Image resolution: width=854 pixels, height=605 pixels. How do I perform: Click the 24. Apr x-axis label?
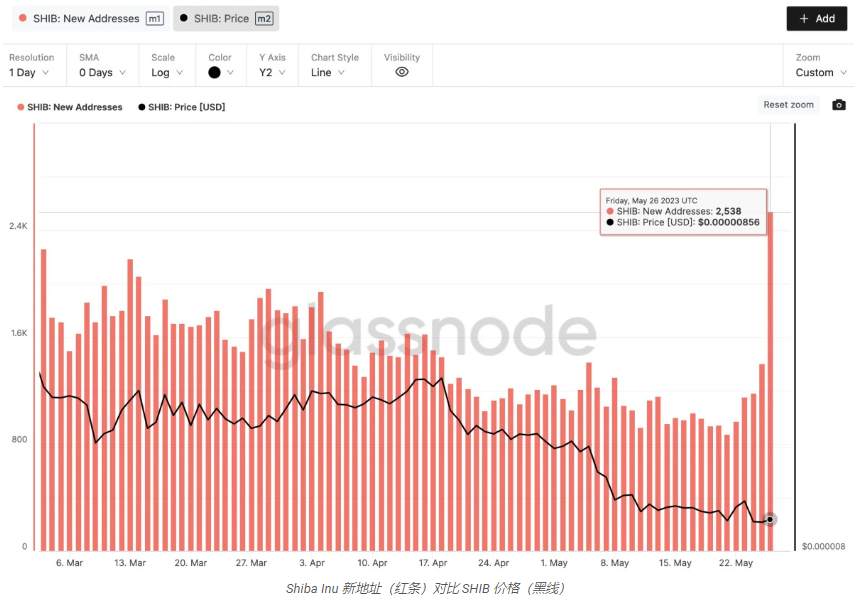[x=493, y=563]
